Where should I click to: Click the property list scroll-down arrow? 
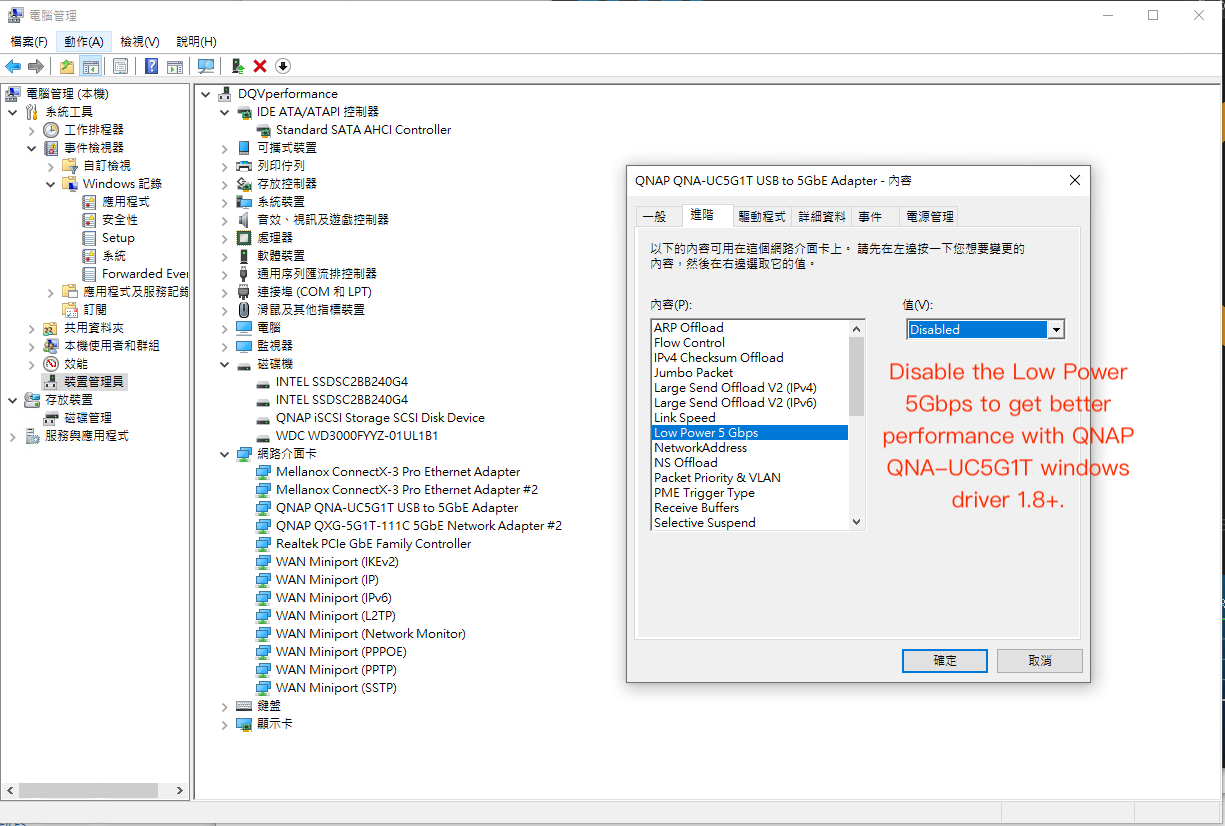856,521
